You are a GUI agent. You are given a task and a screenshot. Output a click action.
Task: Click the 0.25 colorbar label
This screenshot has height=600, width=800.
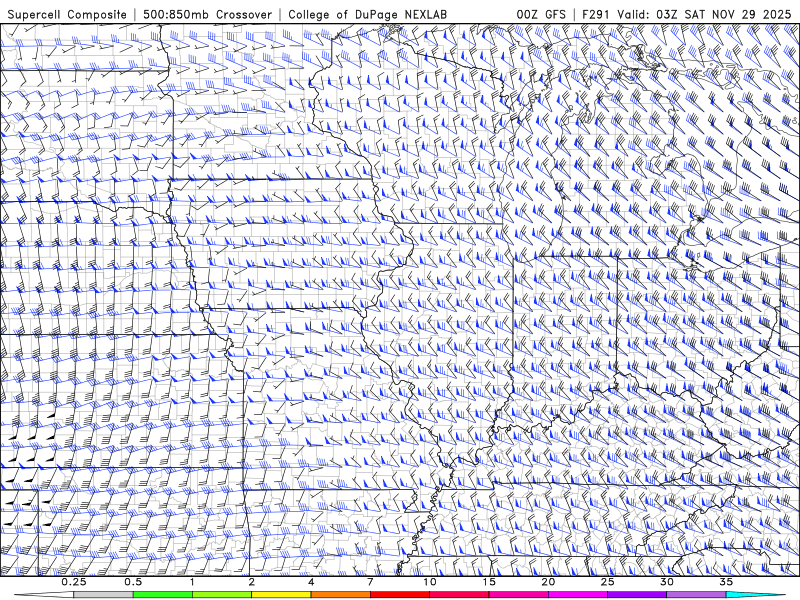74,582
